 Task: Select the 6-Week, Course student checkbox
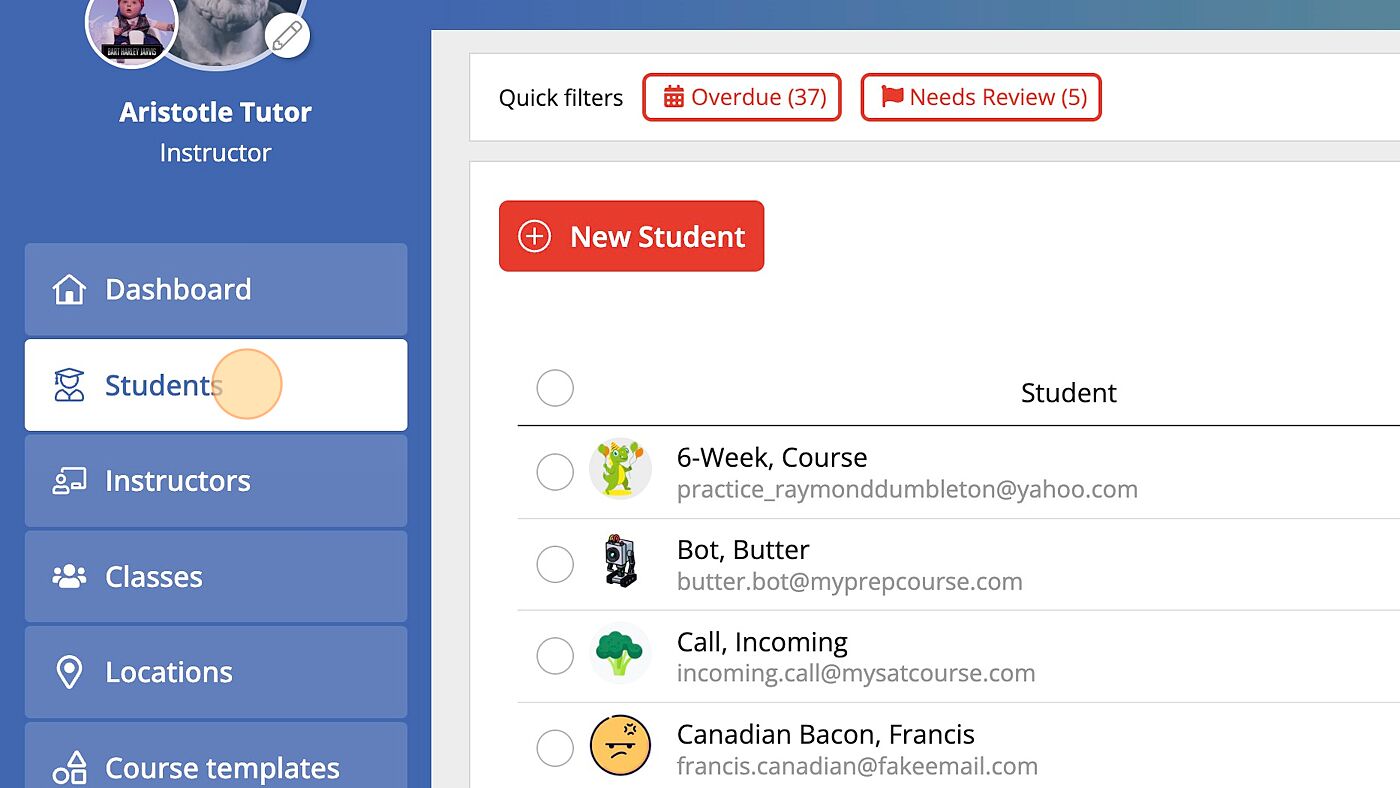point(555,472)
